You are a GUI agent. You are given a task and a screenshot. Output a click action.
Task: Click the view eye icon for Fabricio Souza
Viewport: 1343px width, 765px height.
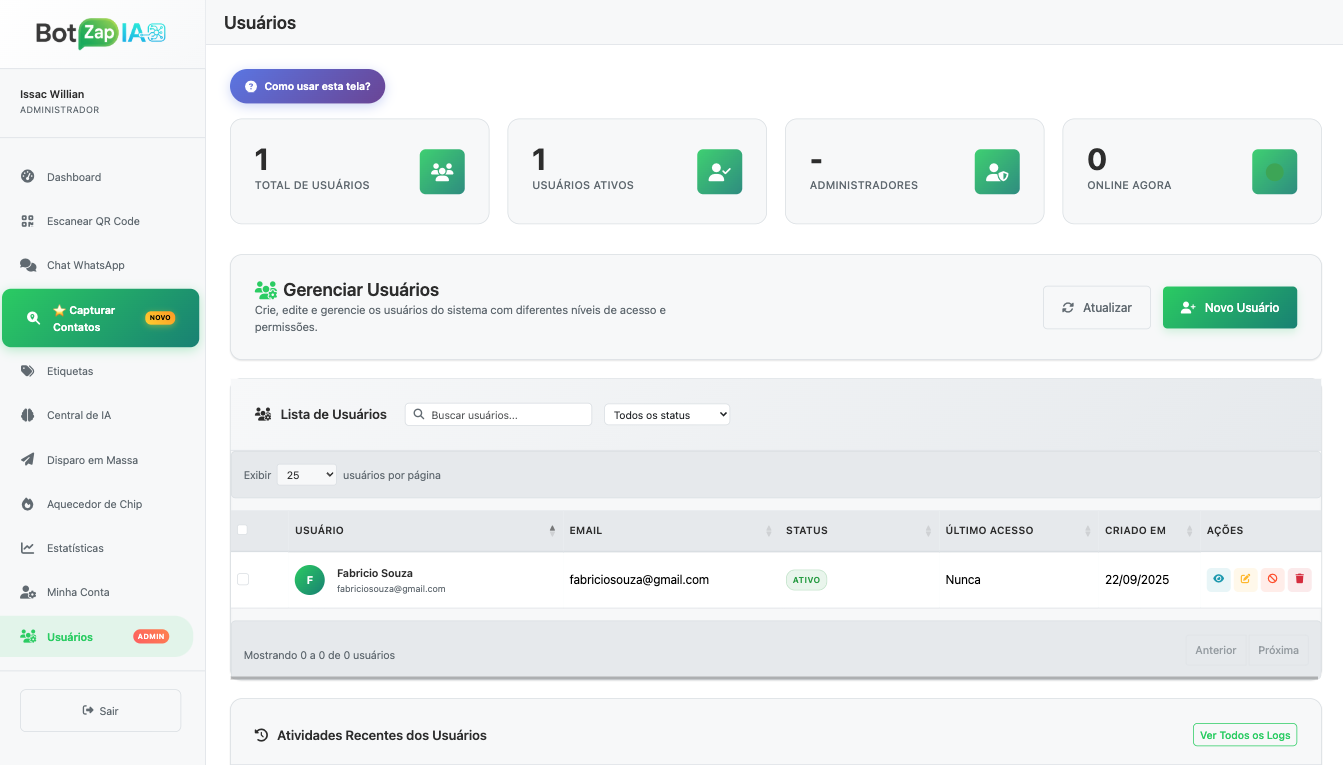pos(1218,579)
